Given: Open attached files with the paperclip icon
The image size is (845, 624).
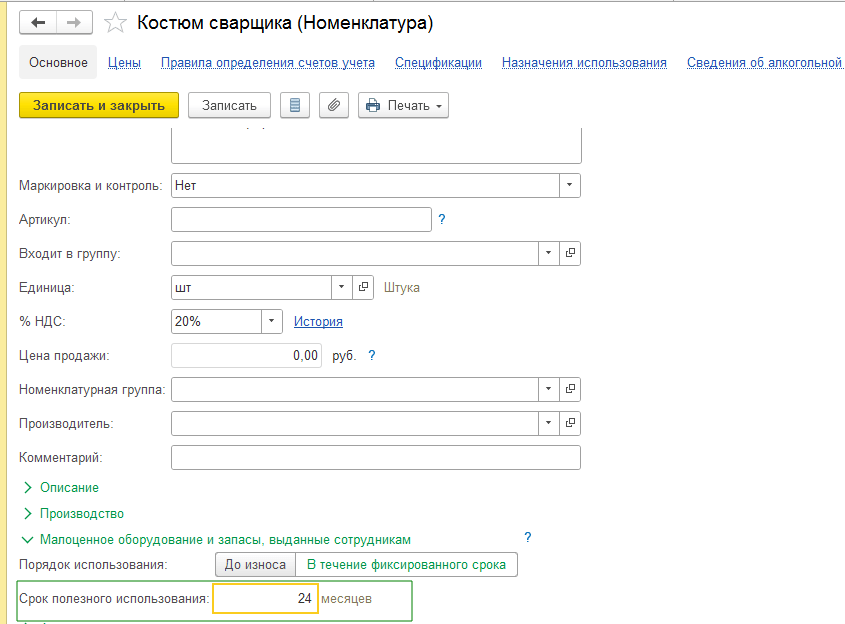Looking at the screenshot, I should 334,104.
